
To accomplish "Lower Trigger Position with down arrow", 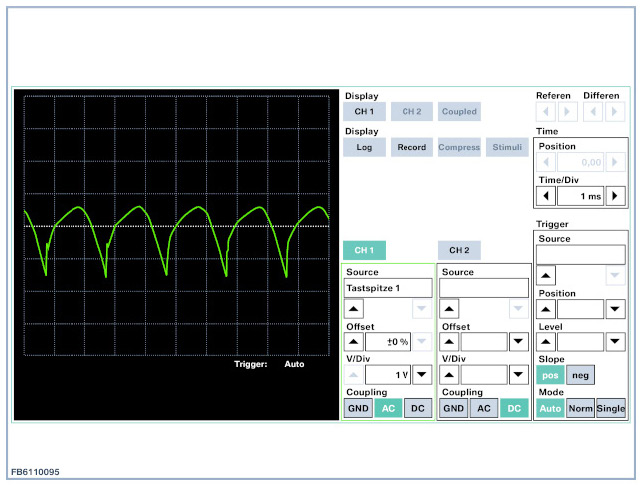I will click(x=616, y=309).
